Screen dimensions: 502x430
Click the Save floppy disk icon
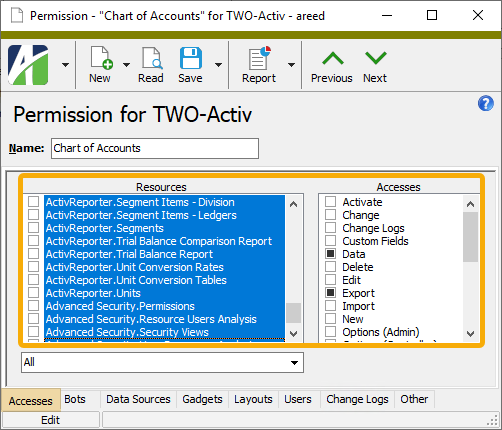click(x=191, y=58)
